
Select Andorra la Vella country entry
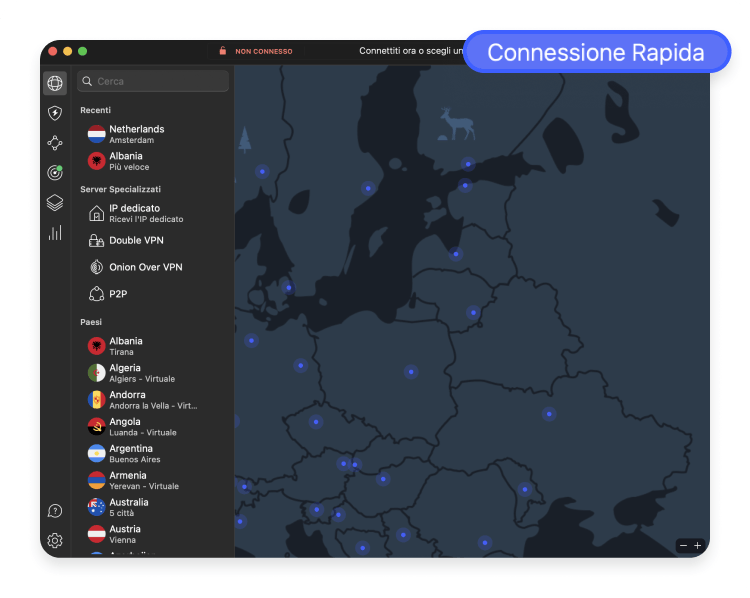[x=153, y=399]
